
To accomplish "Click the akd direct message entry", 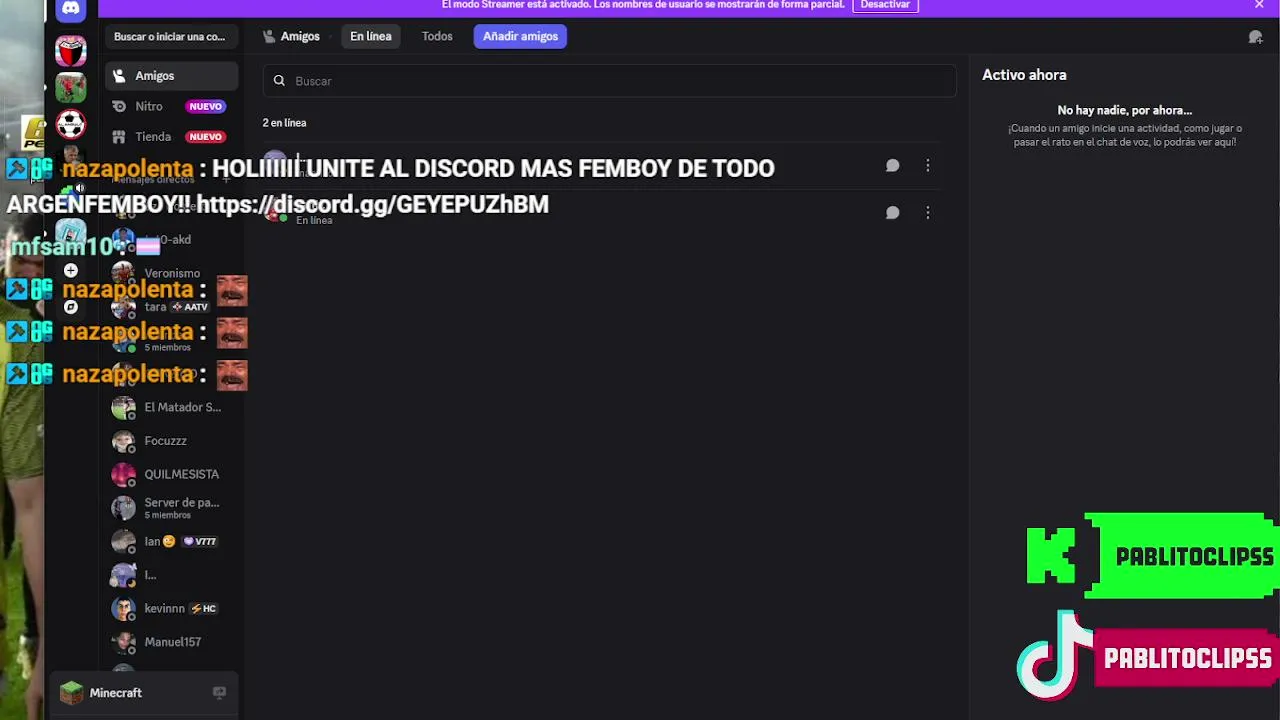I will coord(172,240).
